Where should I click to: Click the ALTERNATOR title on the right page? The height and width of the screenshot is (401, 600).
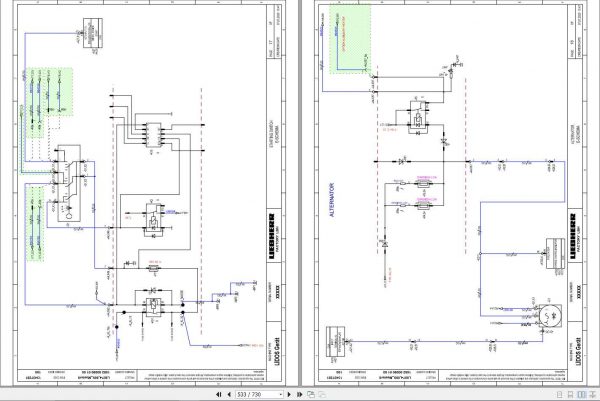pos(332,200)
